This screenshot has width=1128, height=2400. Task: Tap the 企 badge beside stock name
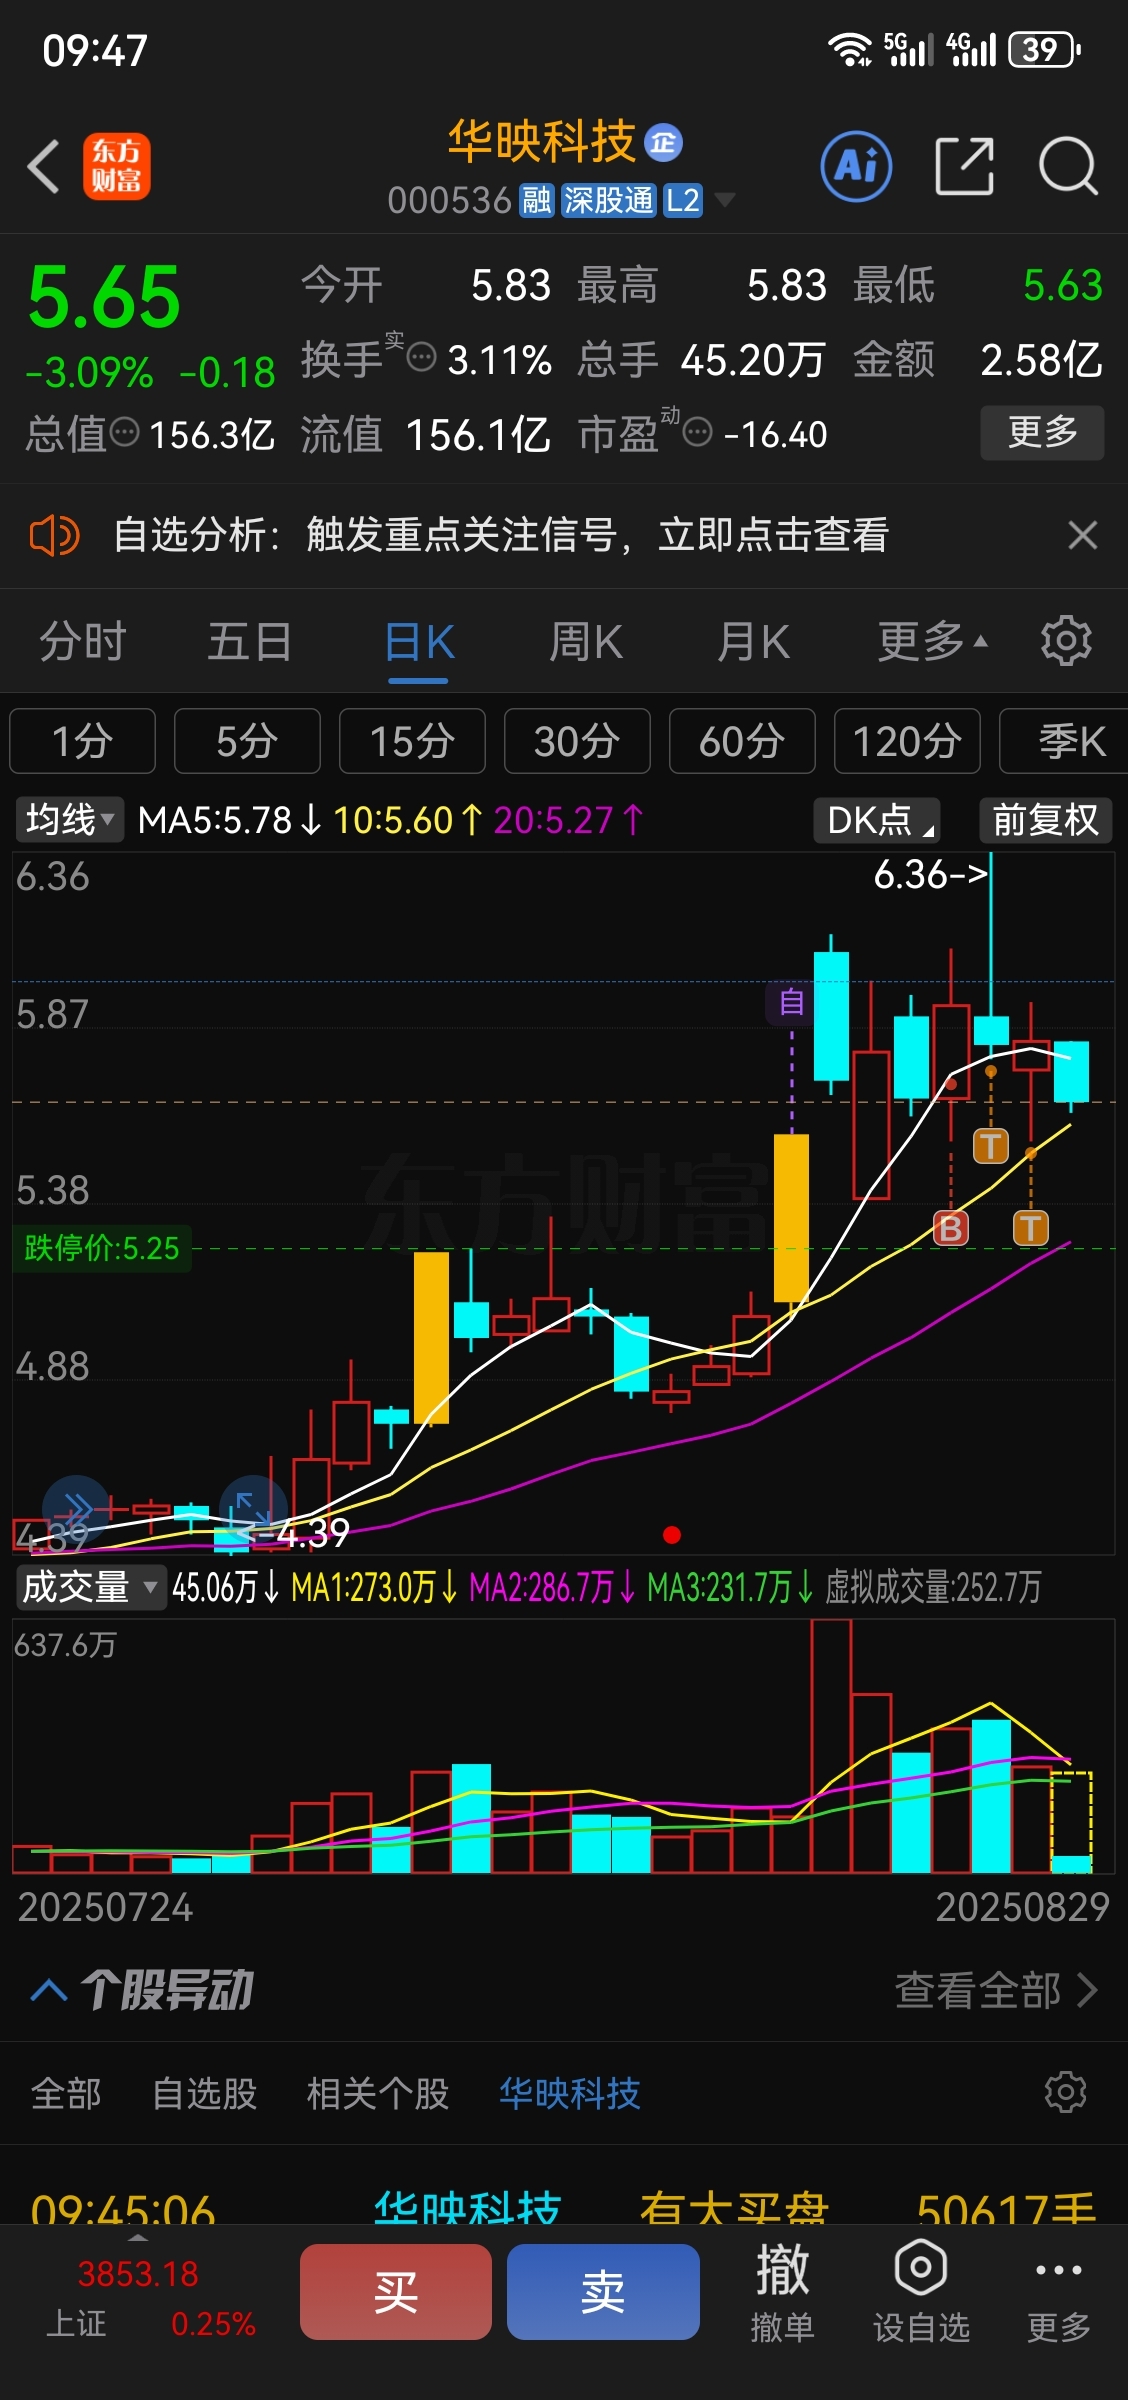pyautogui.click(x=663, y=143)
